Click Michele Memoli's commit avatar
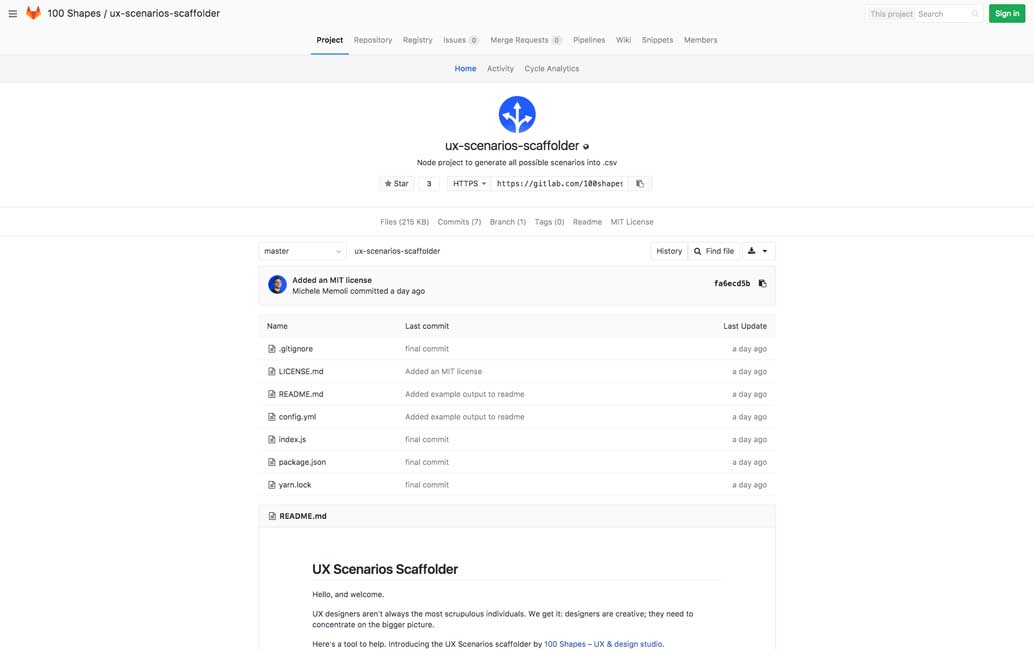Viewport: 1034px width, 650px height. (277, 285)
